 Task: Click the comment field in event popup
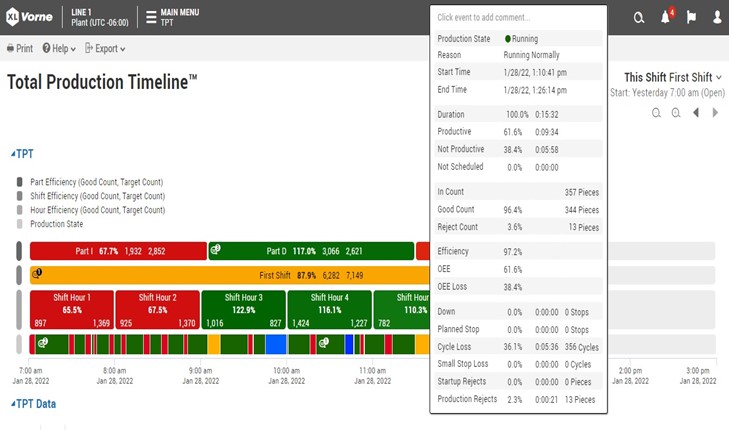518,17
